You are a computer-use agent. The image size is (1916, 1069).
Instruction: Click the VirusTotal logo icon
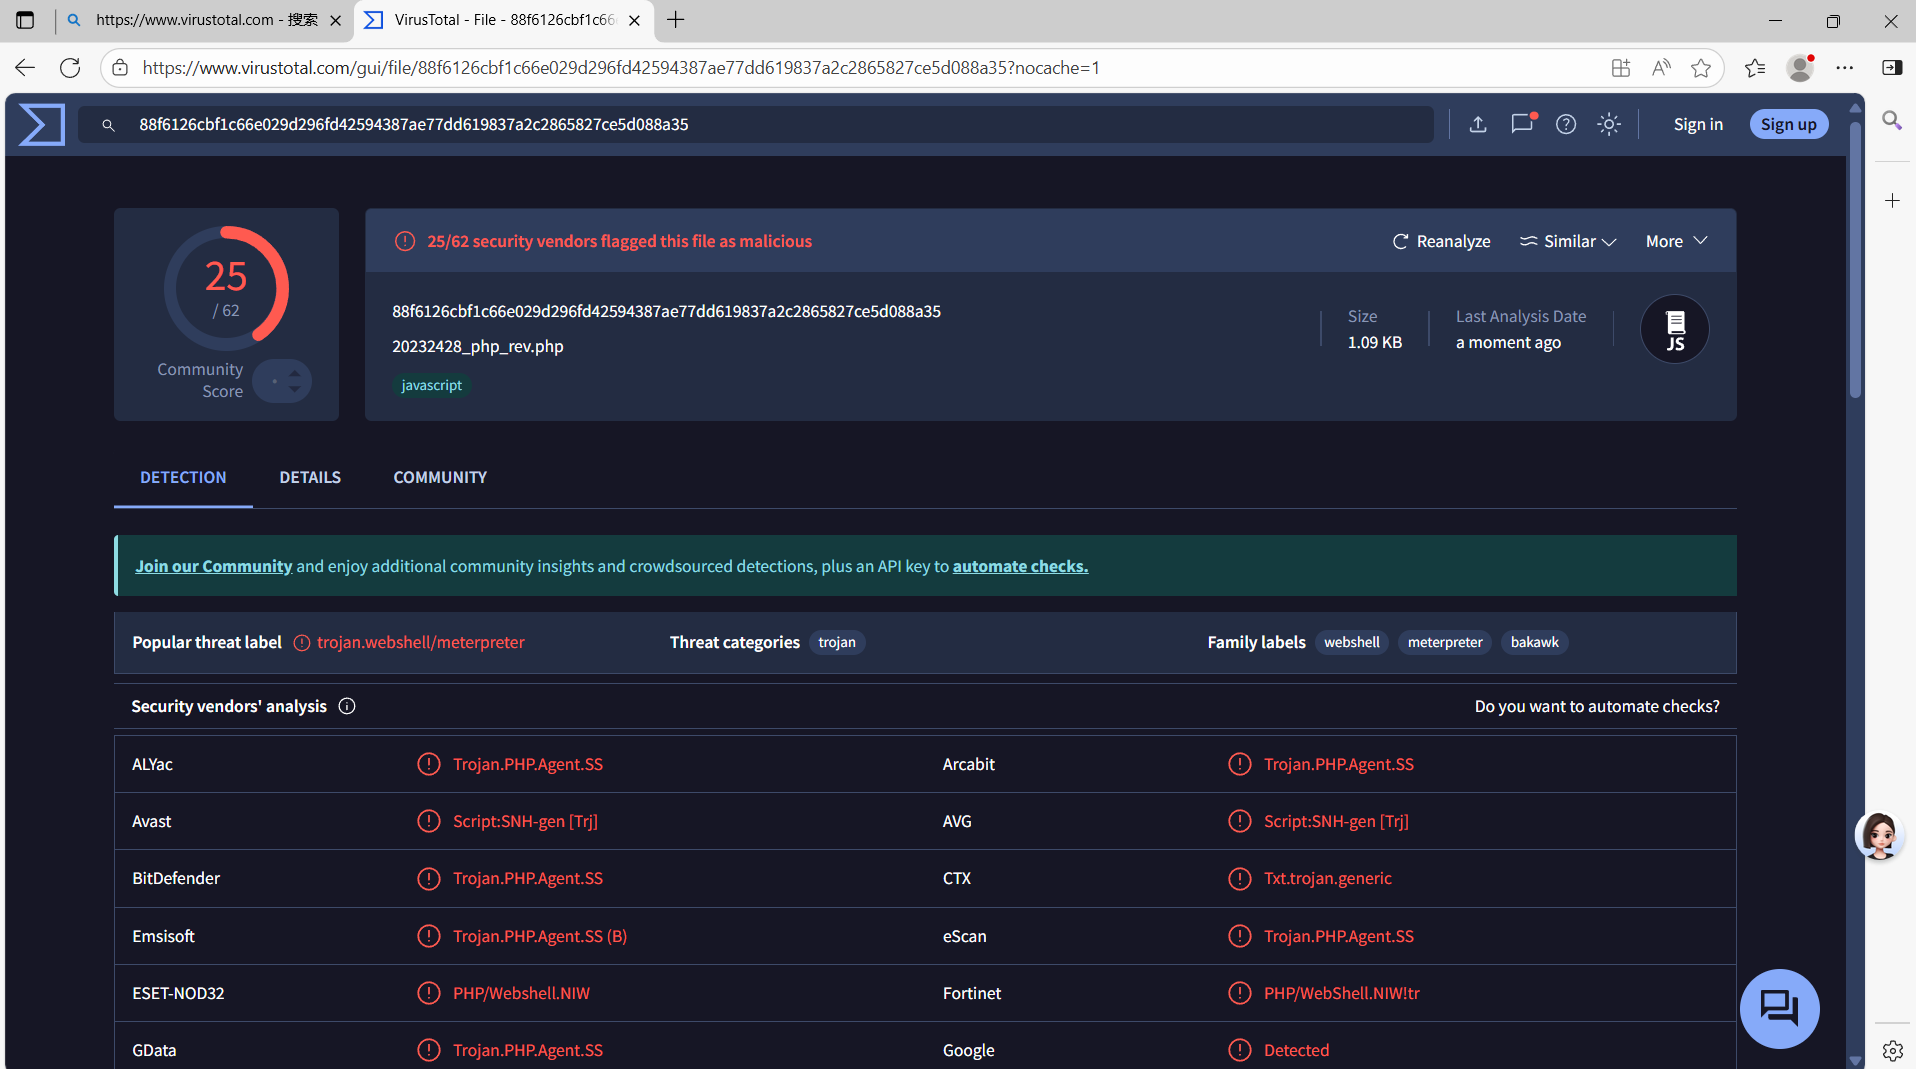41,124
